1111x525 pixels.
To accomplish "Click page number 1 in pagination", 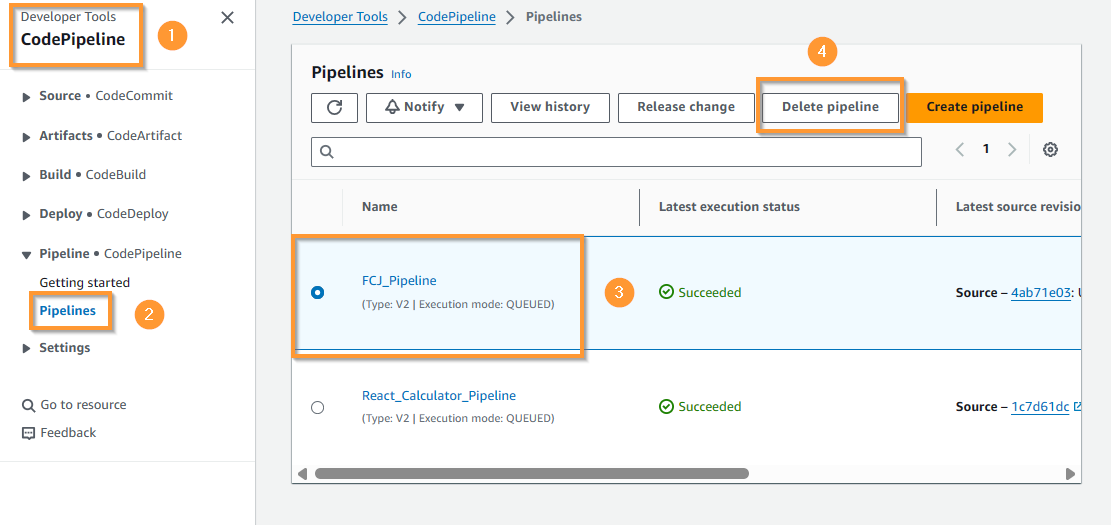I will pyautogui.click(x=986, y=149).
